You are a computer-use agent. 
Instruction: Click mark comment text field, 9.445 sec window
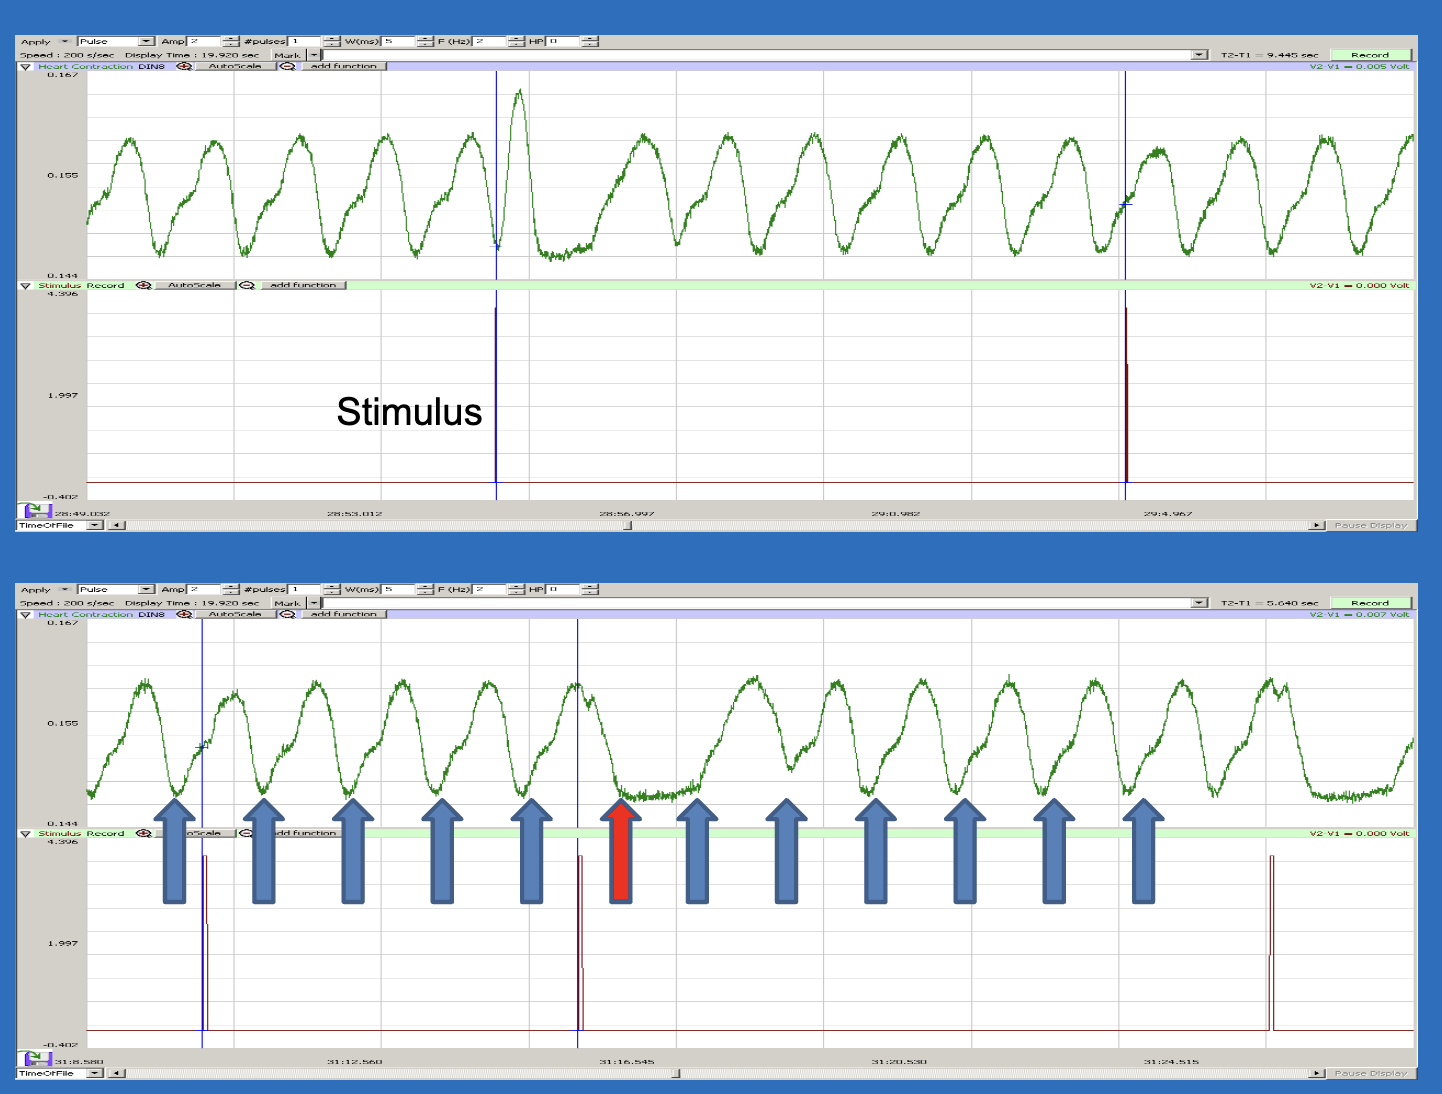tap(757, 55)
